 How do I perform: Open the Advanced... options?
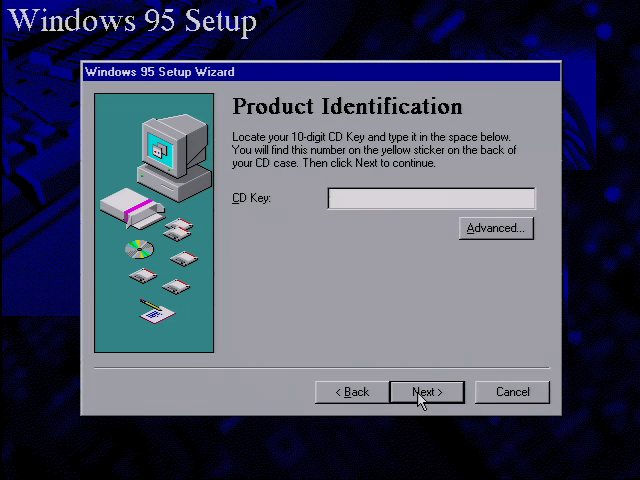(496, 228)
